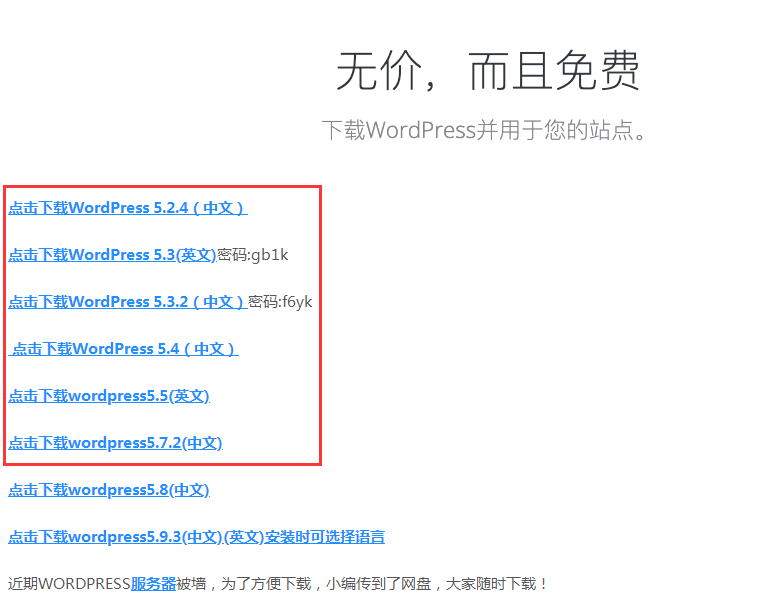
Task: Click the 为了方便下载 phrase in the paragraph
Action: tap(266, 584)
